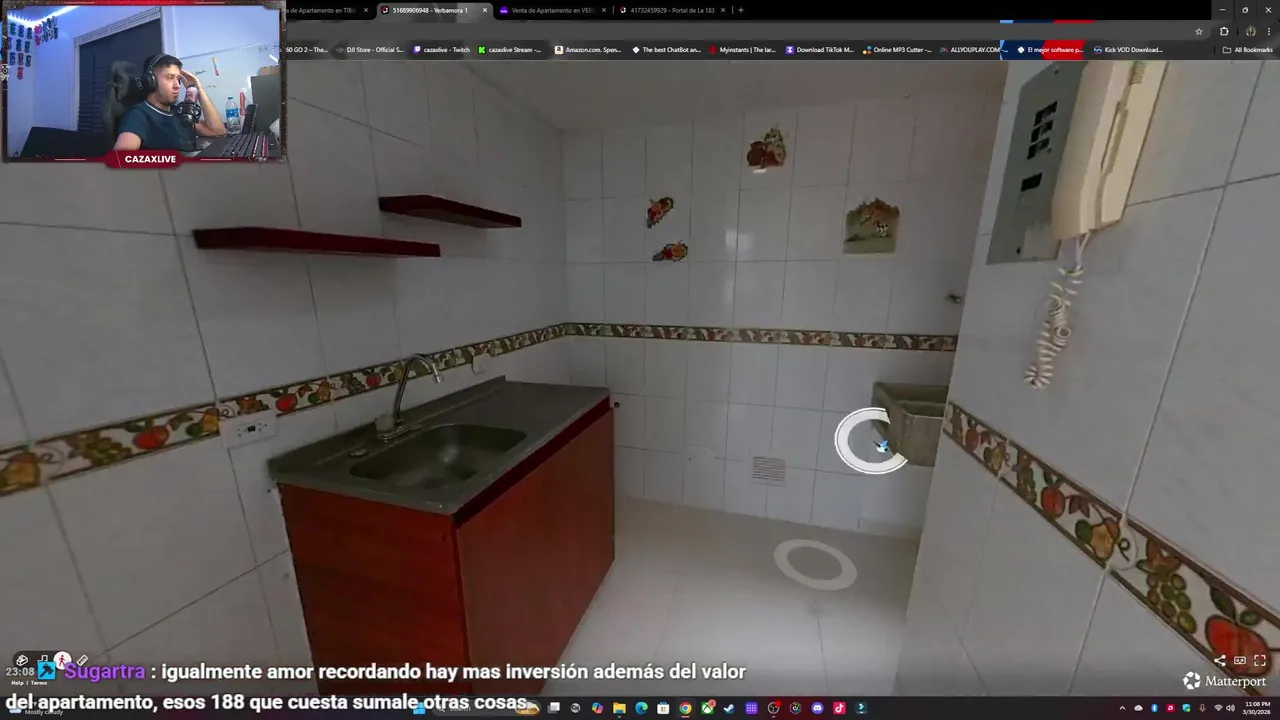The image size is (1280, 720).
Task: Open 'DJI Store - Official S...' bookmark
Action: click(370, 50)
